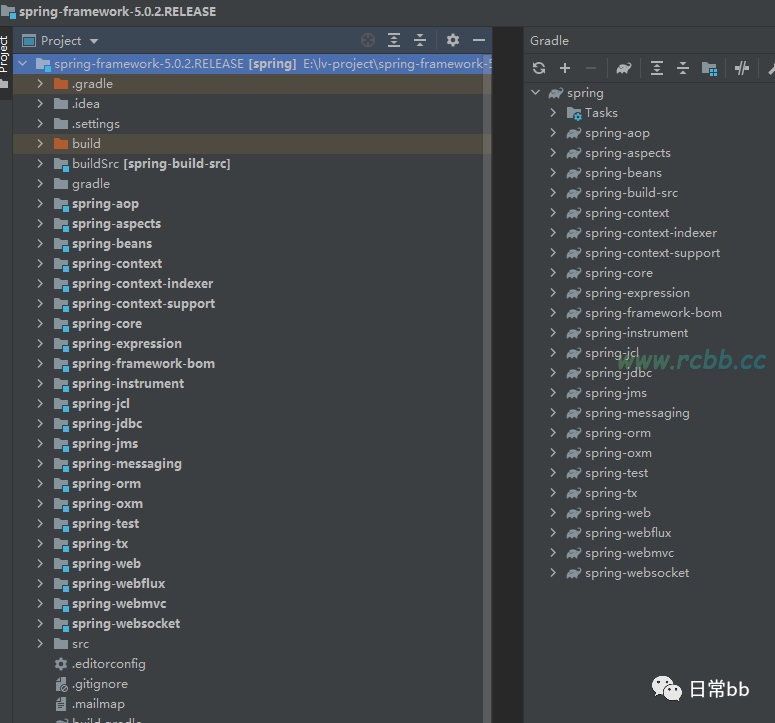
Task: Open the Project view dropdown arrow
Action: click(94, 41)
